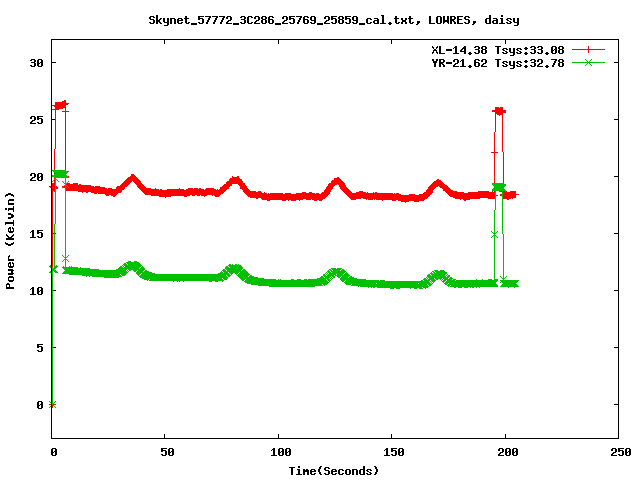Viewport: 640px width, 480px height.
Task: Click Power axis tick label 10
Action: click(36, 291)
